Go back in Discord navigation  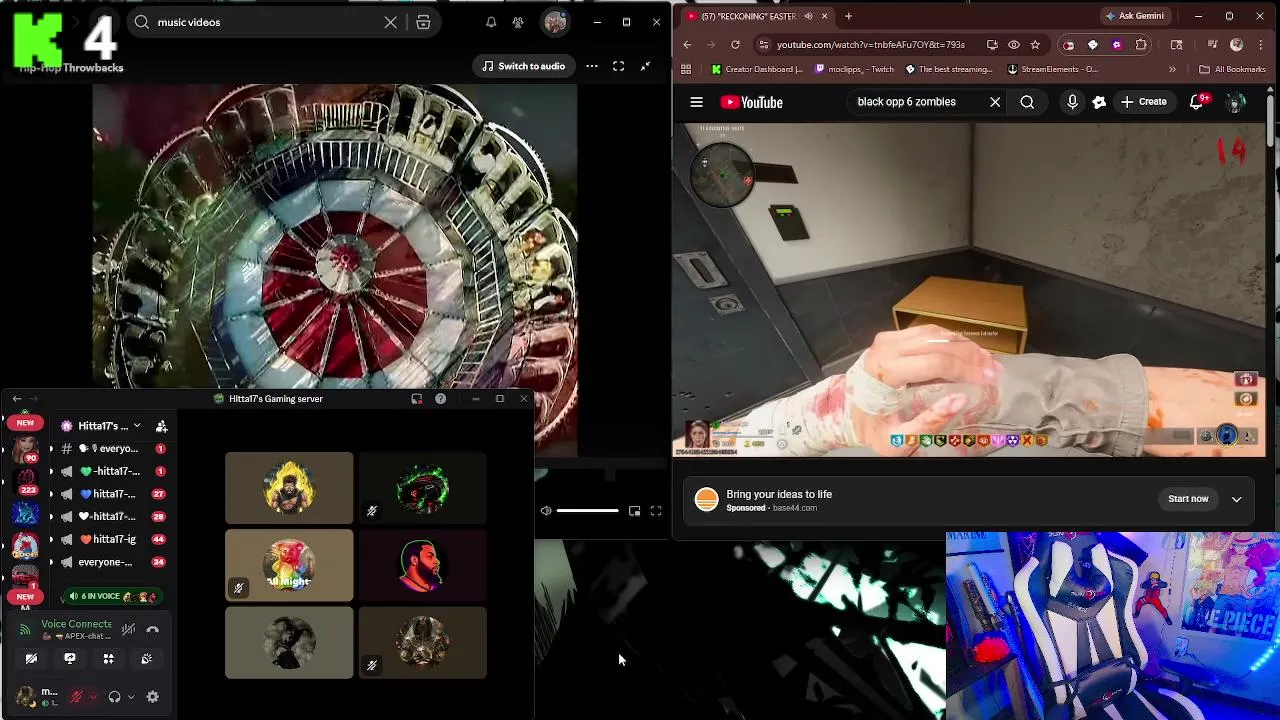[x=16, y=399]
